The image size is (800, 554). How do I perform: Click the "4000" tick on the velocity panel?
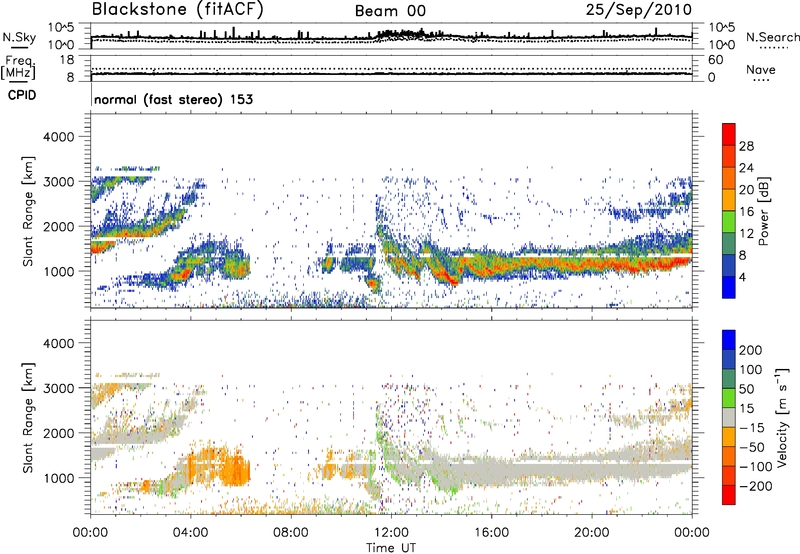(58, 343)
